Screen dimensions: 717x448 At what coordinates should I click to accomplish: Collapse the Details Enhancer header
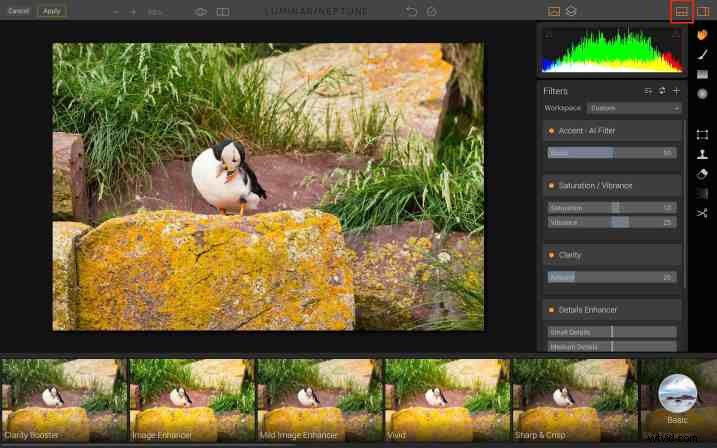click(612, 310)
